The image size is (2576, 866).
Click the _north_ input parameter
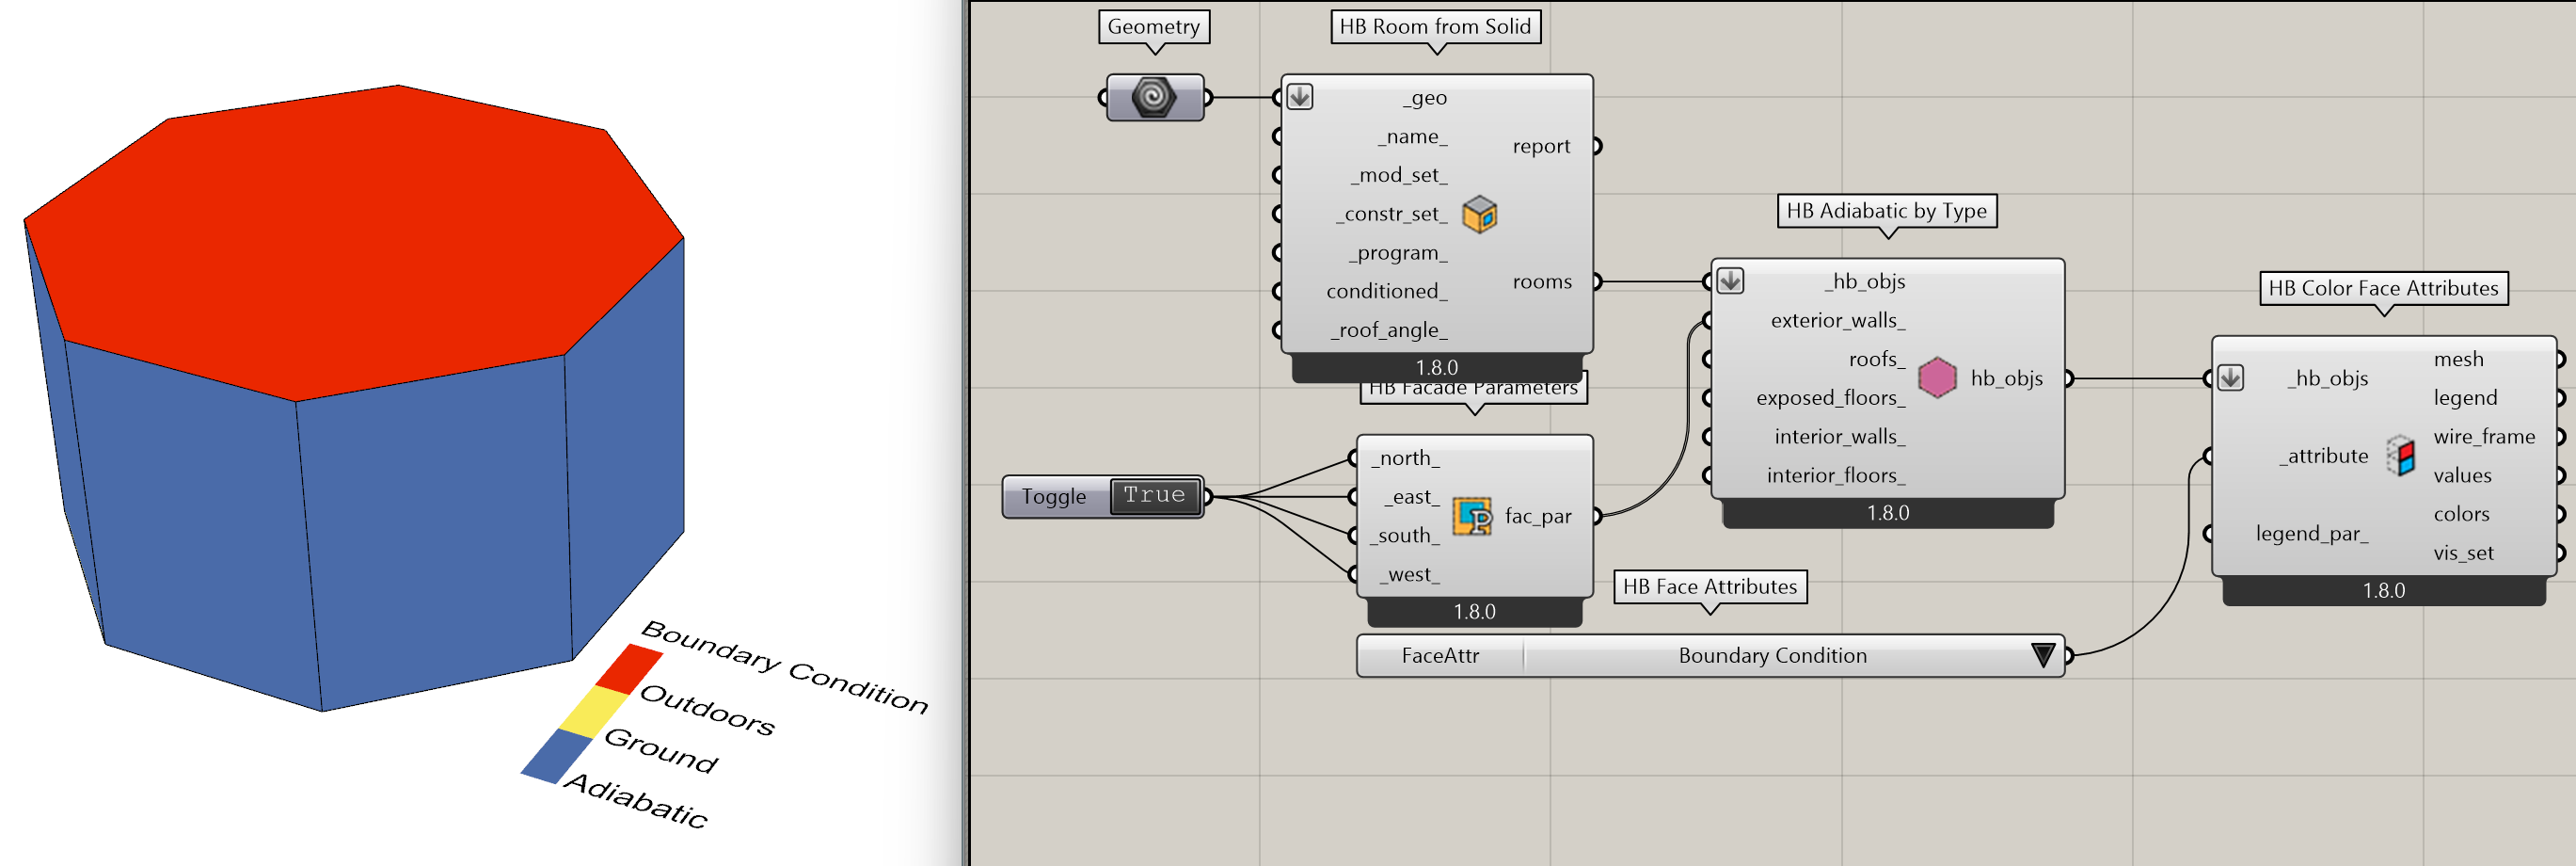1405,458
